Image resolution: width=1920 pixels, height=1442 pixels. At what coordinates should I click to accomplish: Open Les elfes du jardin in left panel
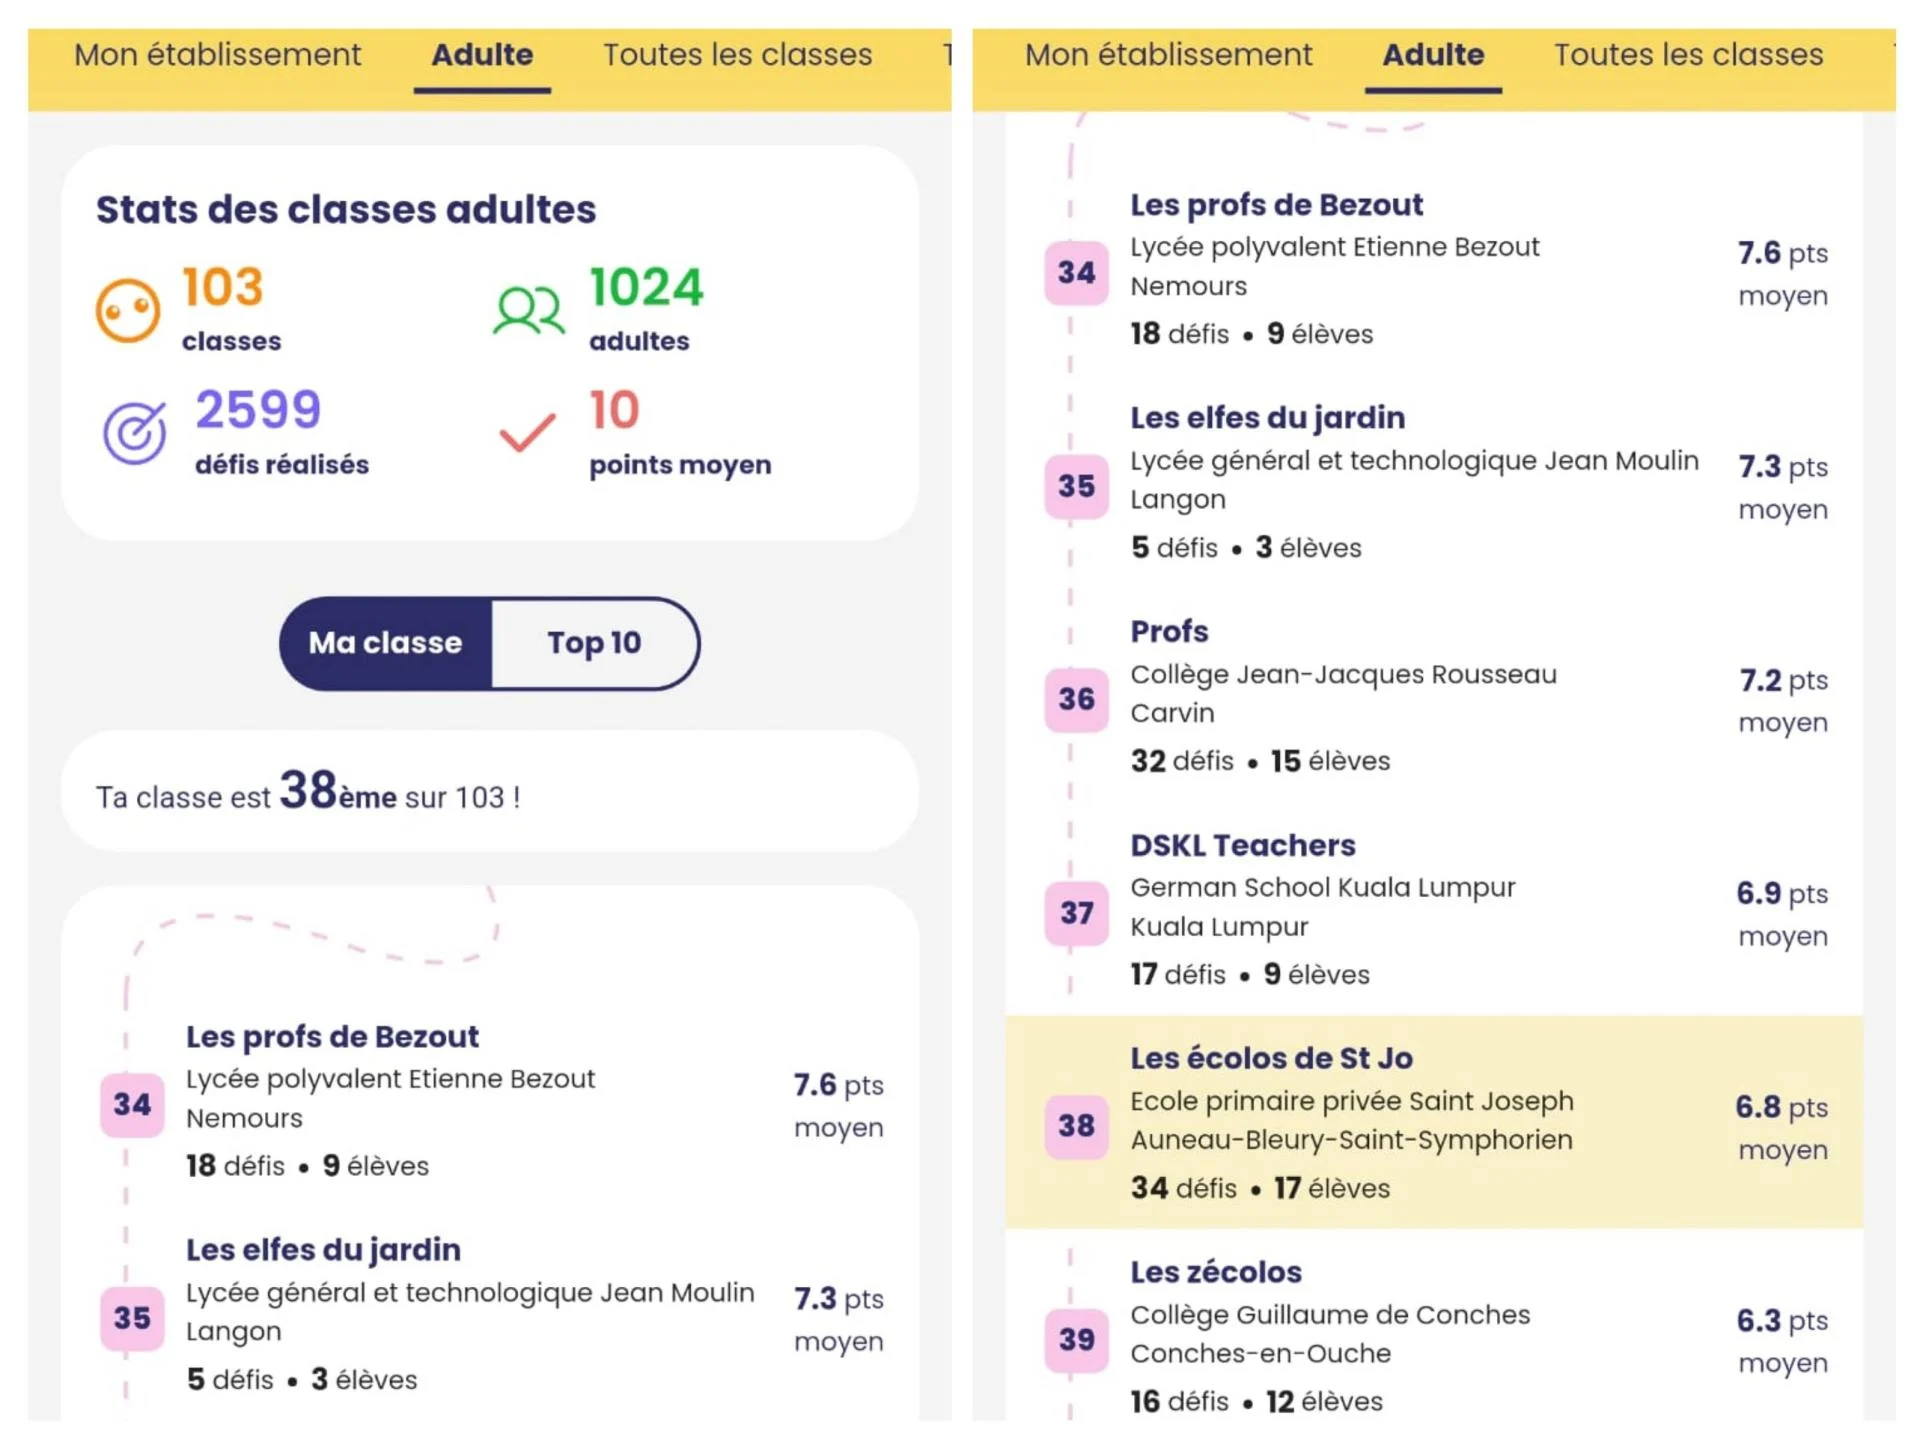[x=323, y=1250]
